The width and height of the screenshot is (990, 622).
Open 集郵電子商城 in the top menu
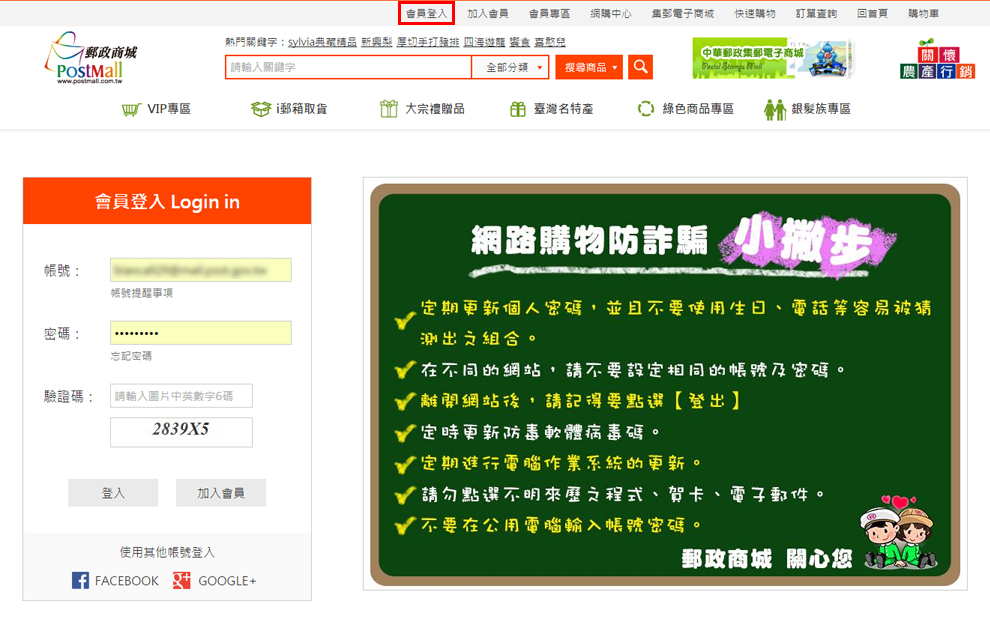(683, 13)
